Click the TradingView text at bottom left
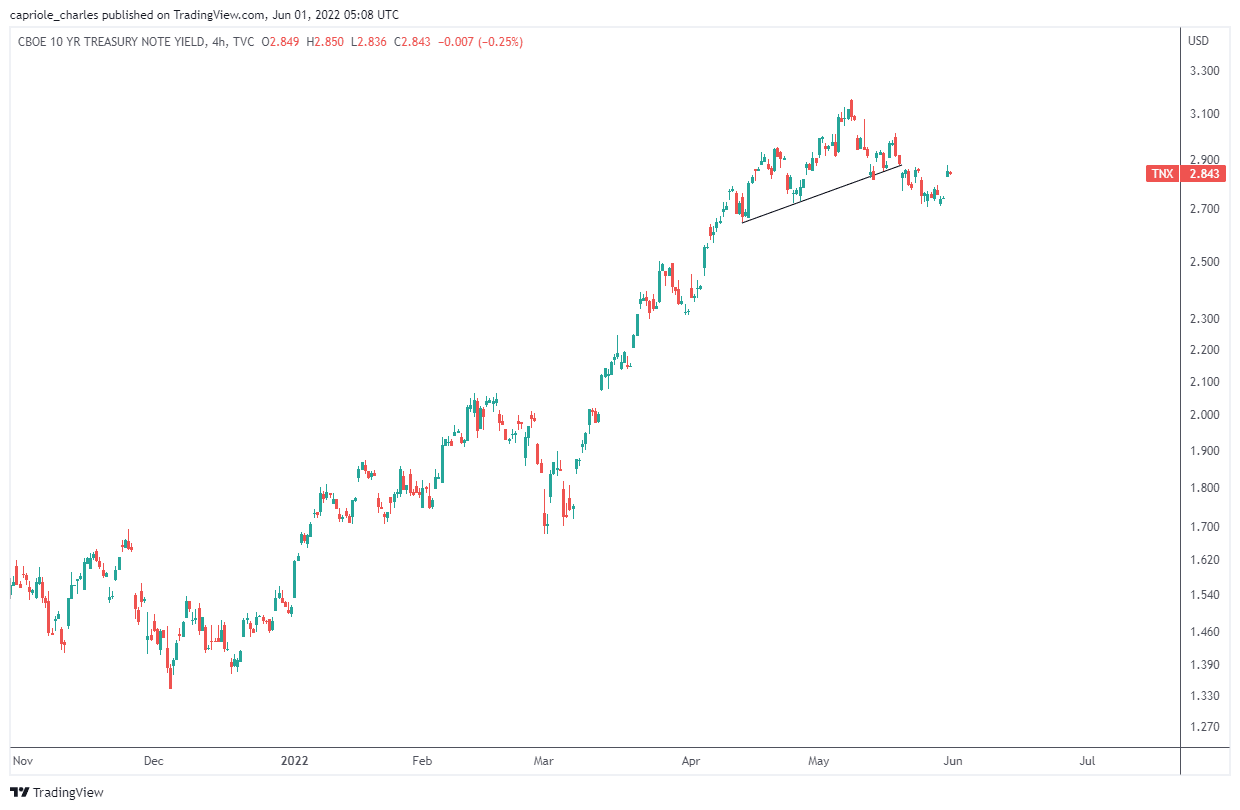The height and width of the screenshot is (810, 1240). coord(68,793)
